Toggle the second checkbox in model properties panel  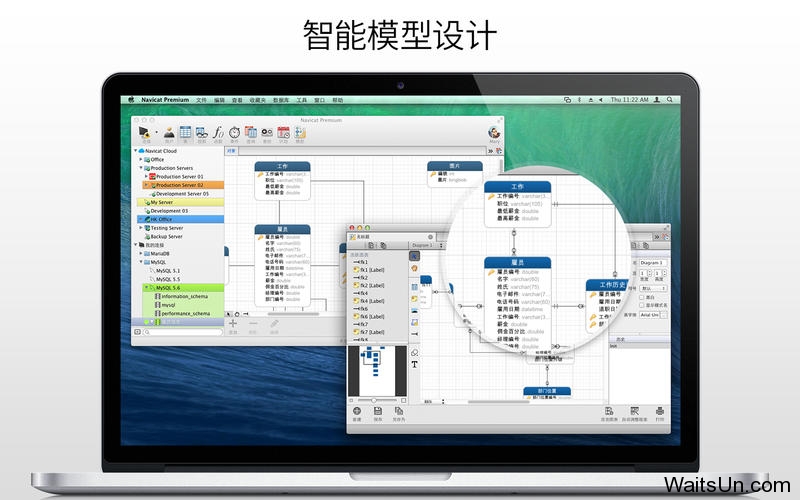(x=642, y=305)
